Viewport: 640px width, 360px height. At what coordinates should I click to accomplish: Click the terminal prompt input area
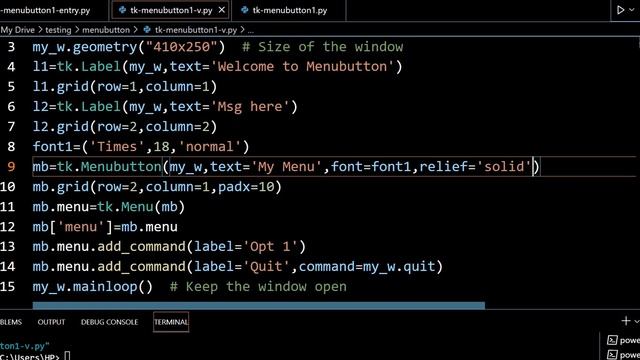coord(68,356)
